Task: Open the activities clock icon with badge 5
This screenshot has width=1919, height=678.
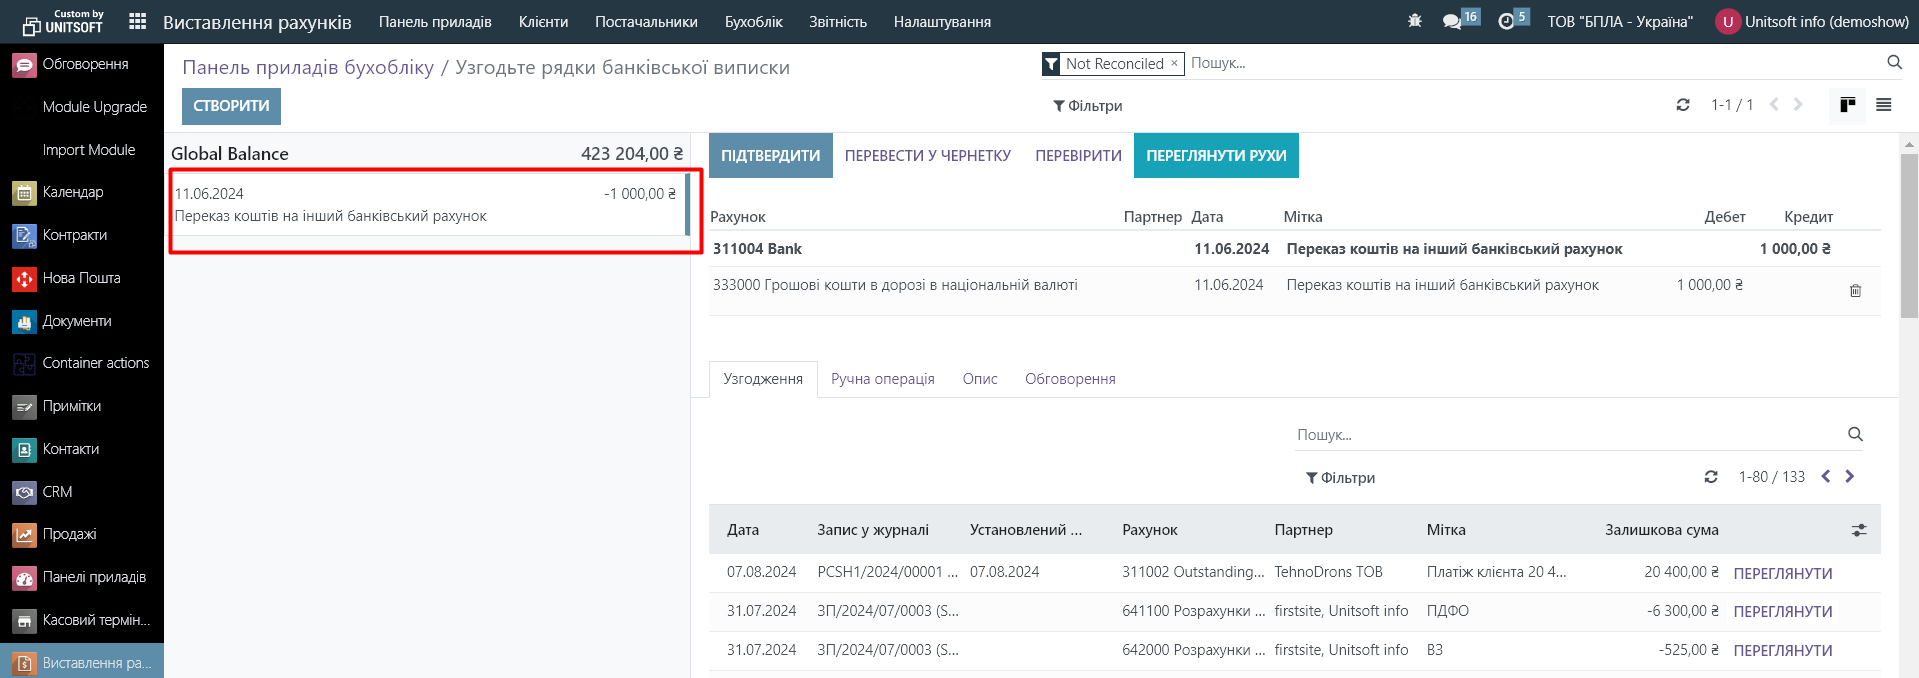Action: pos(1507,21)
